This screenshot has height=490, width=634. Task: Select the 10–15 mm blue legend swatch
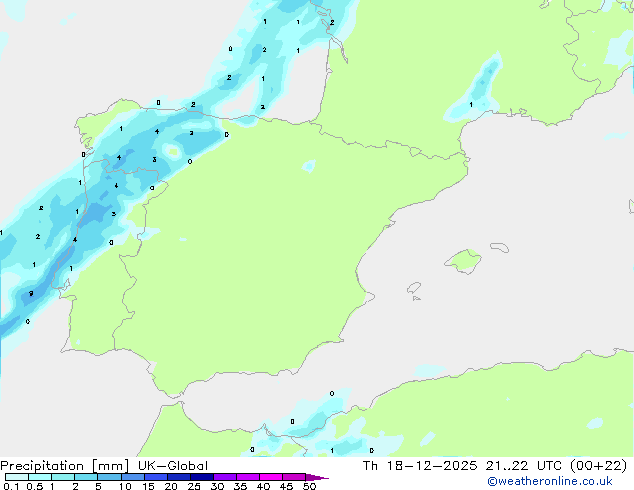pos(132,477)
